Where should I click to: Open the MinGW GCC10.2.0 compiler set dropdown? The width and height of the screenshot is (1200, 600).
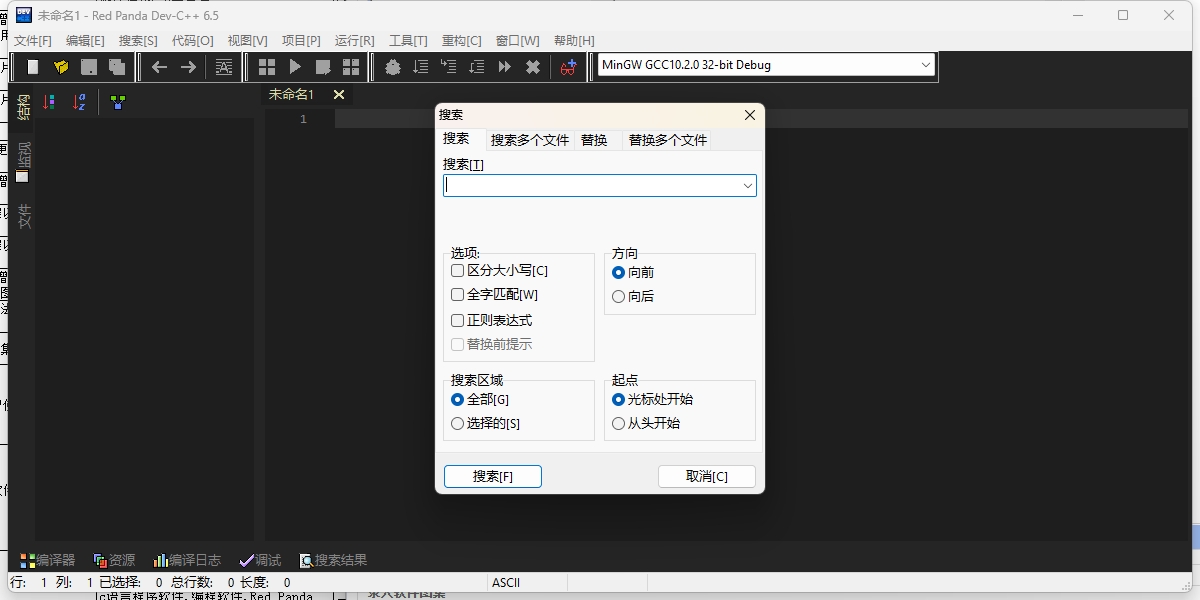[x=764, y=65]
